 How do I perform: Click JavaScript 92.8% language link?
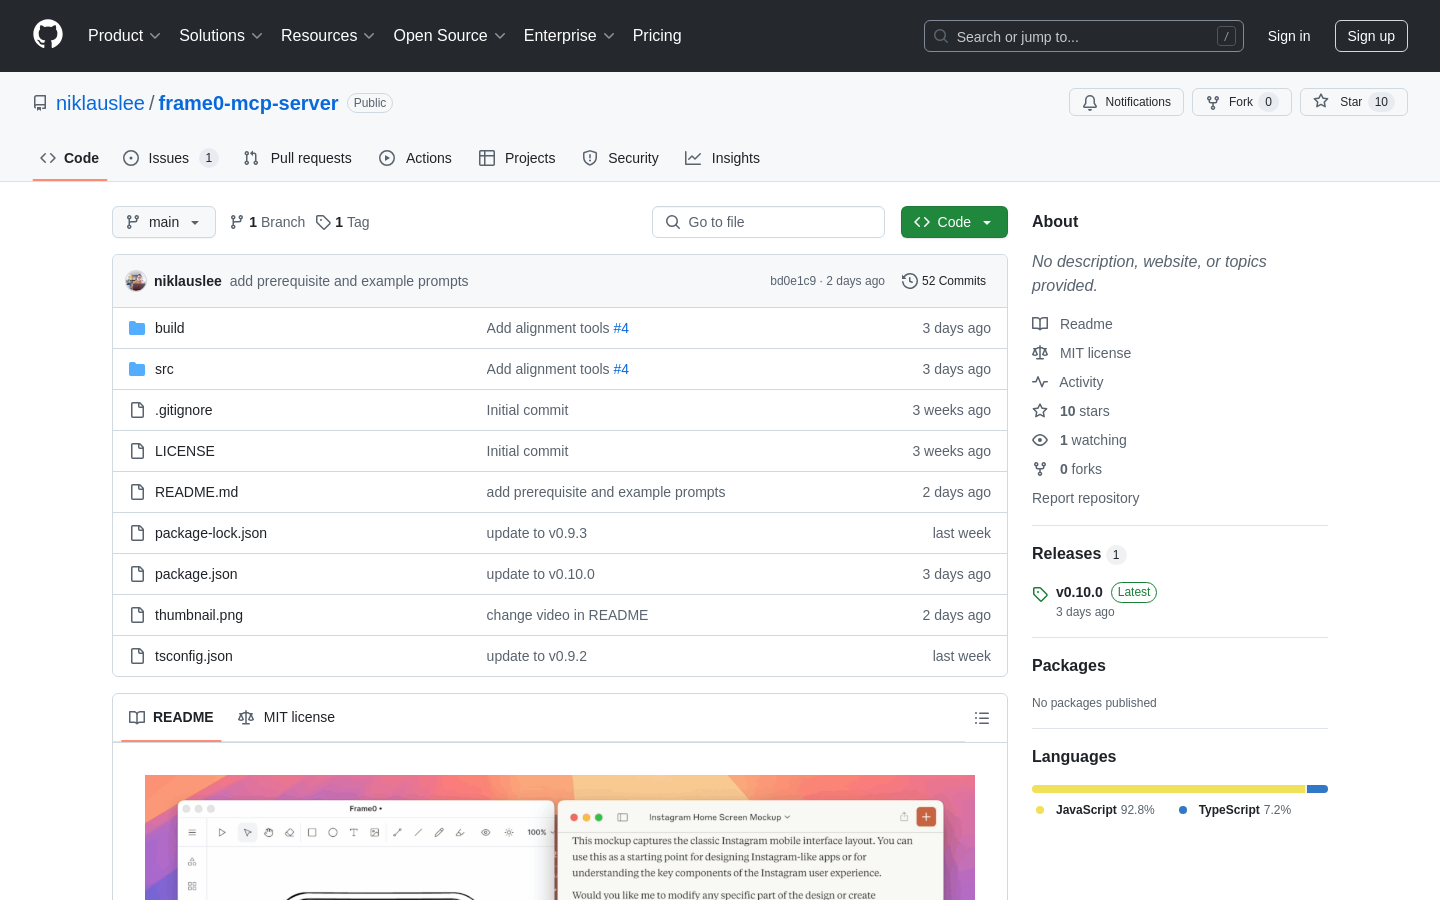1095,810
